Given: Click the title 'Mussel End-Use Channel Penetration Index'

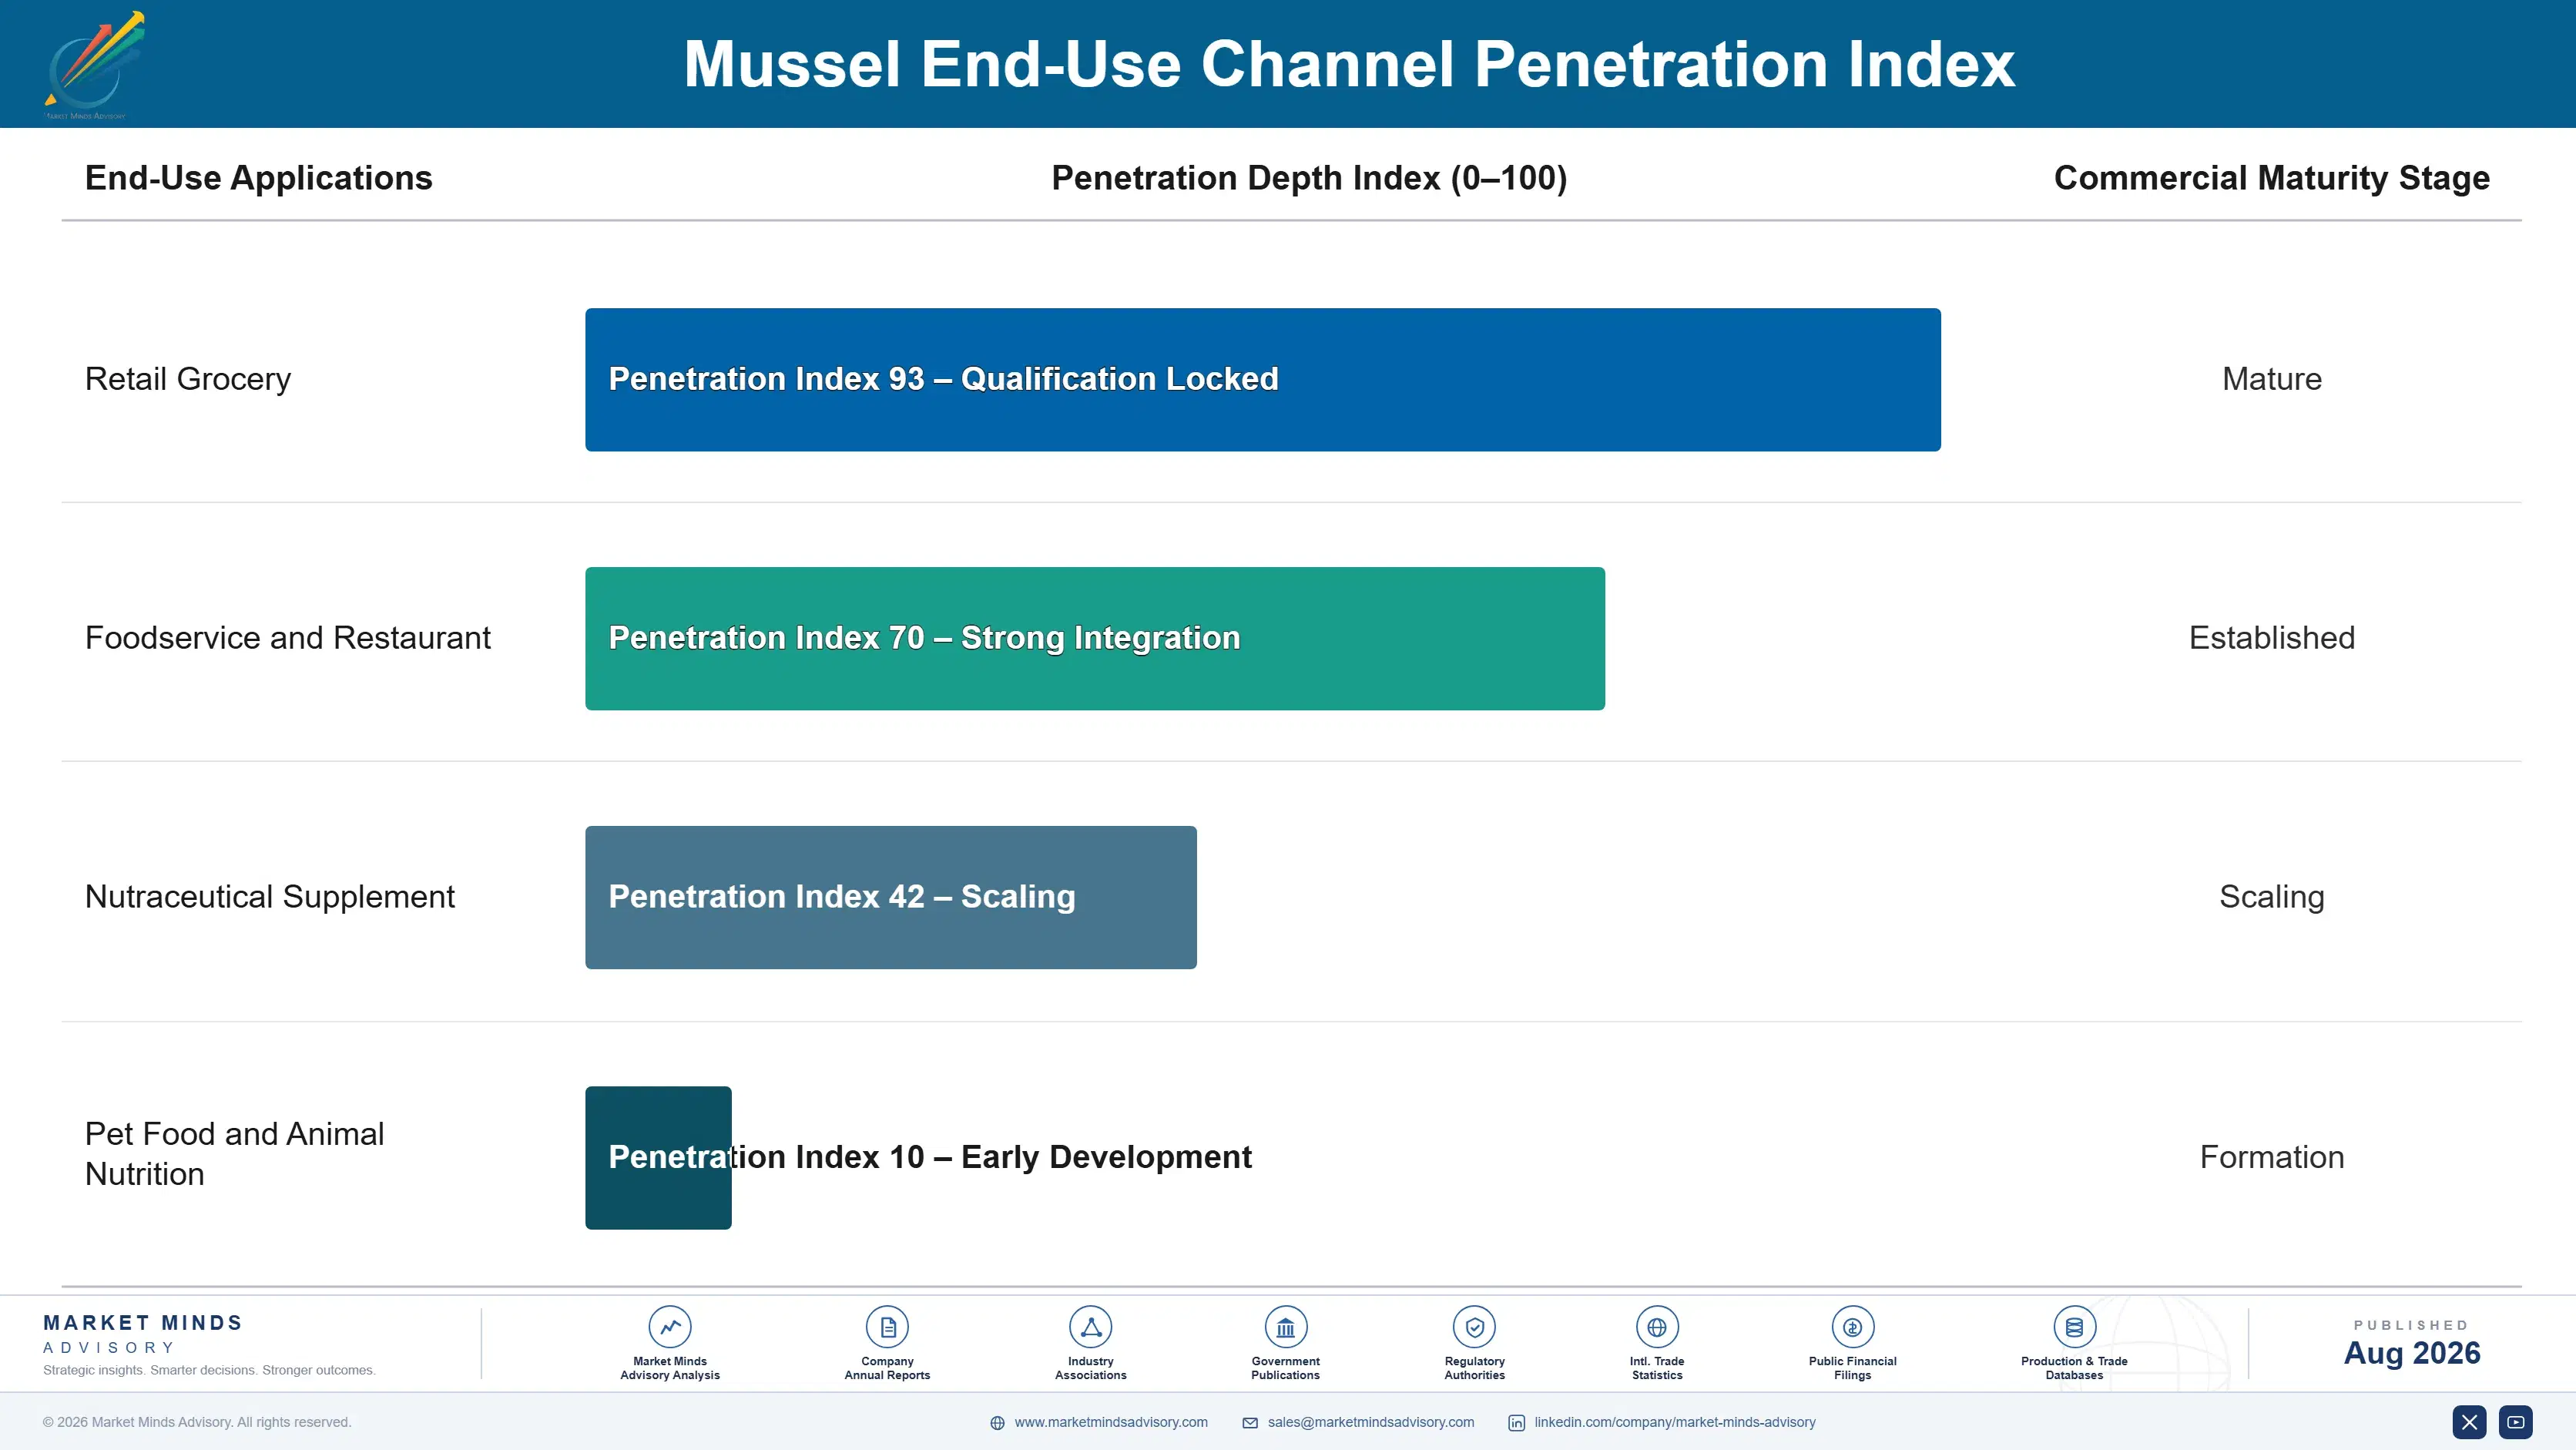Looking at the screenshot, I should [1349, 64].
